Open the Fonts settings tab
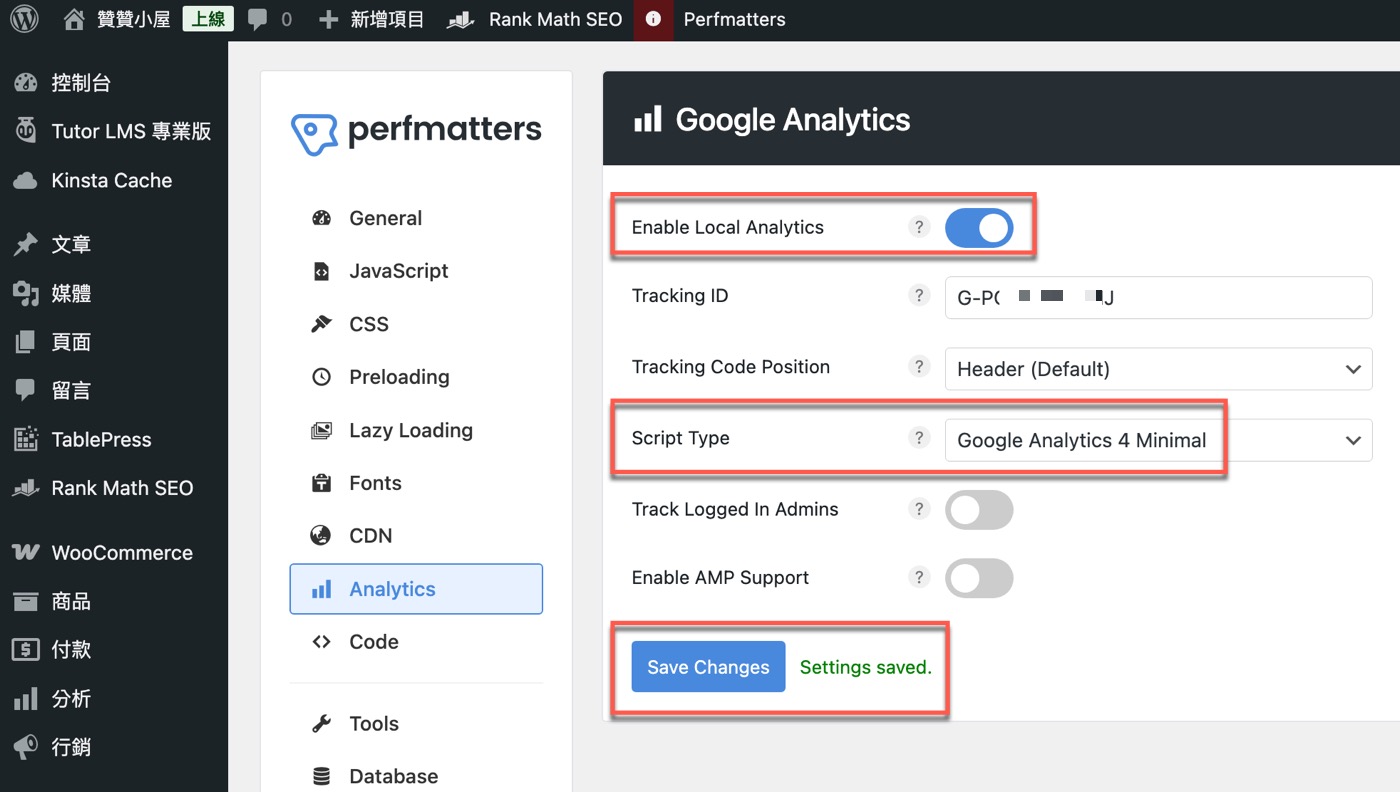 (416, 483)
